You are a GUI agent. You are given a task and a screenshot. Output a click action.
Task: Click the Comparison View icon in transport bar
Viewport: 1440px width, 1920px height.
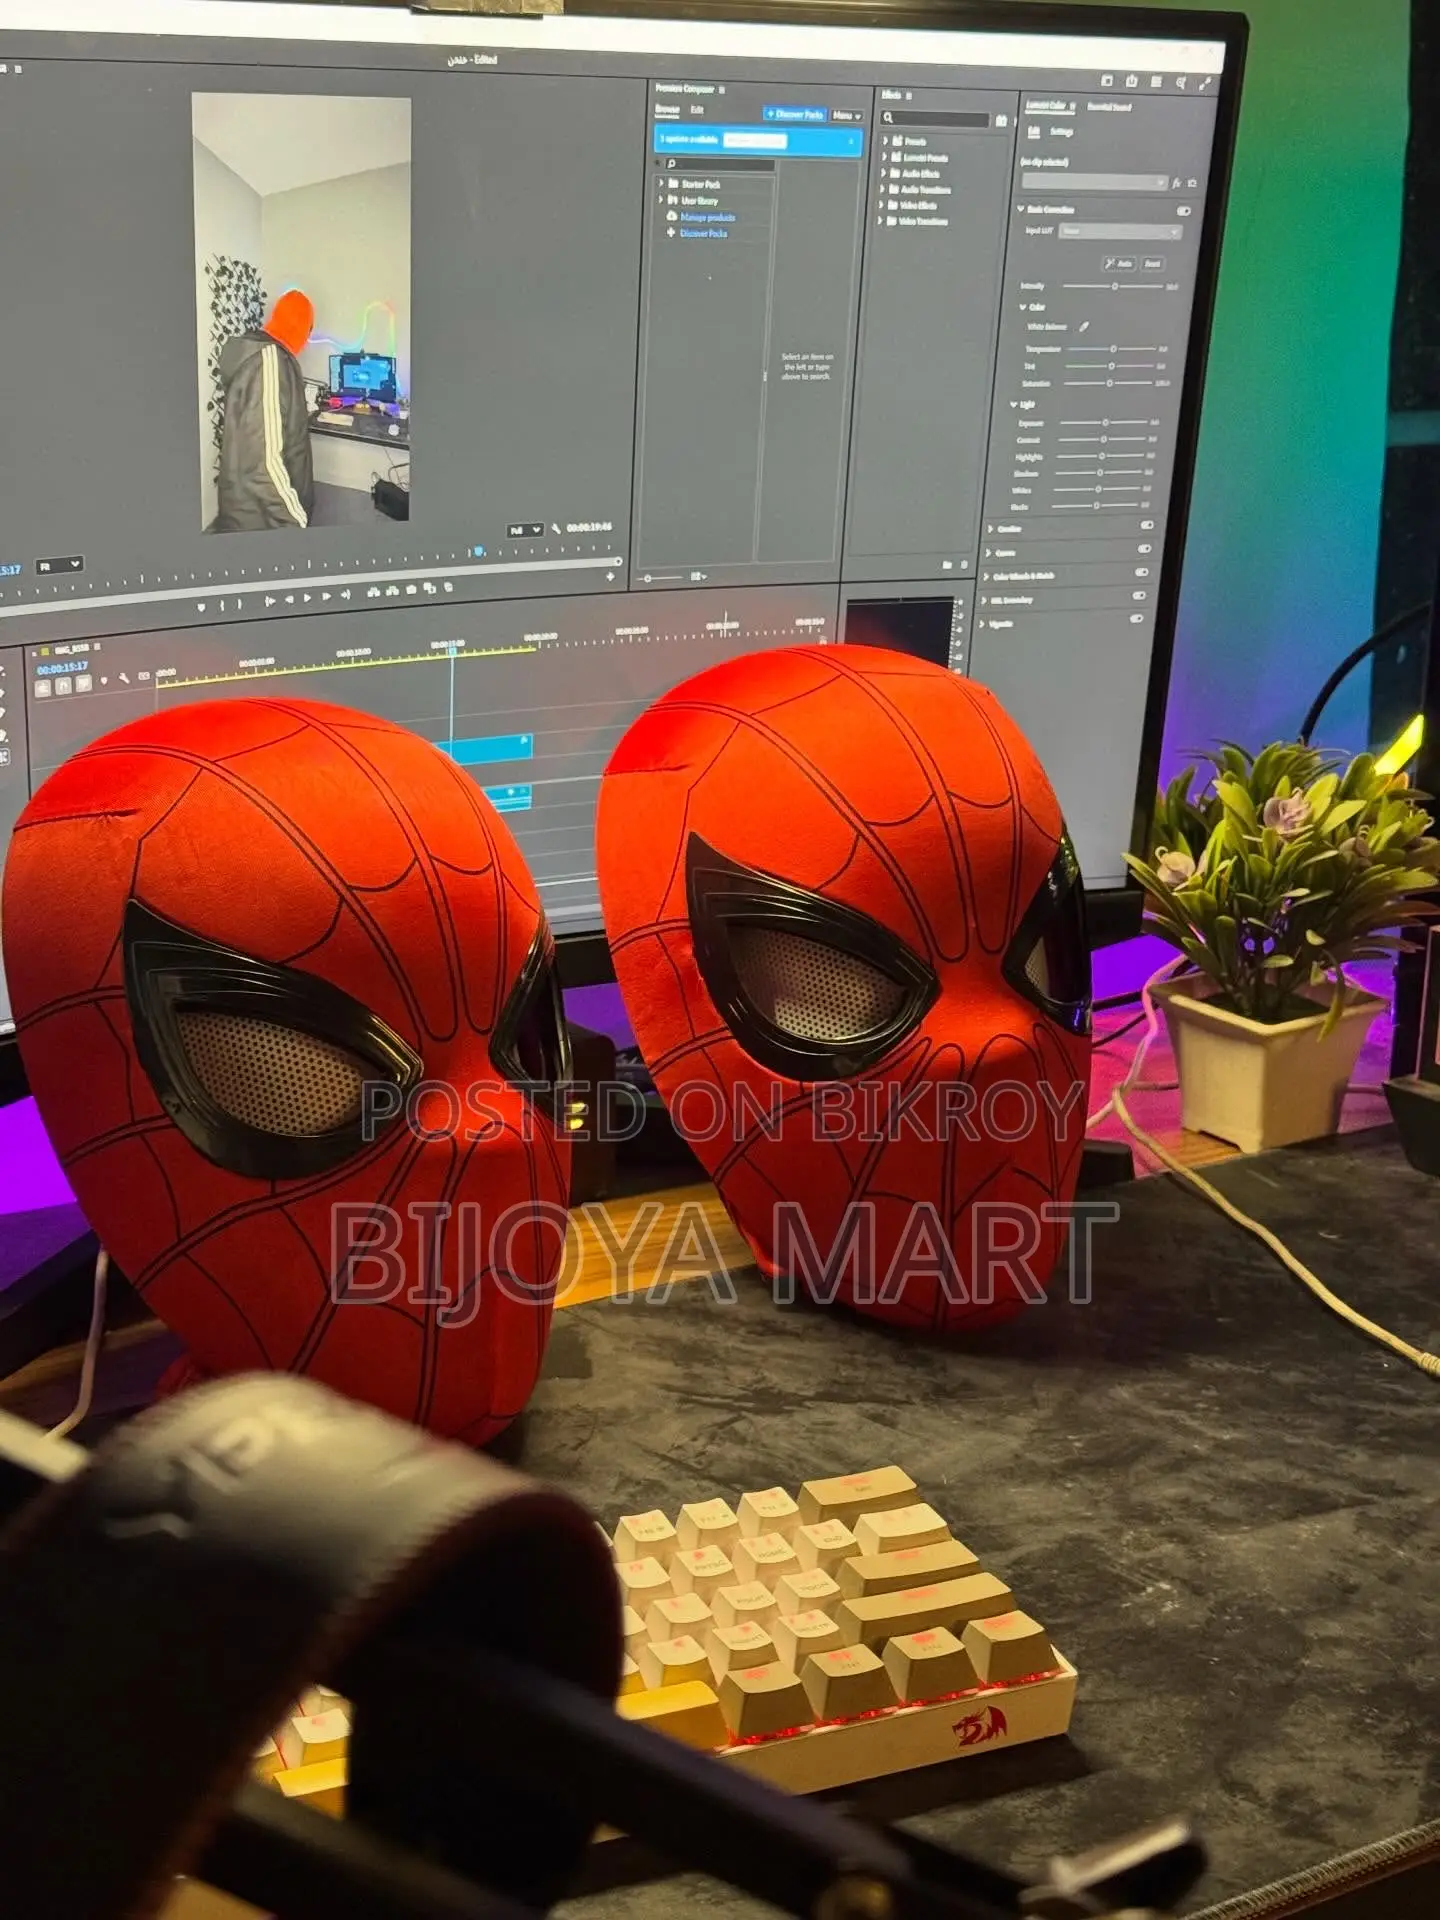[x=430, y=588]
